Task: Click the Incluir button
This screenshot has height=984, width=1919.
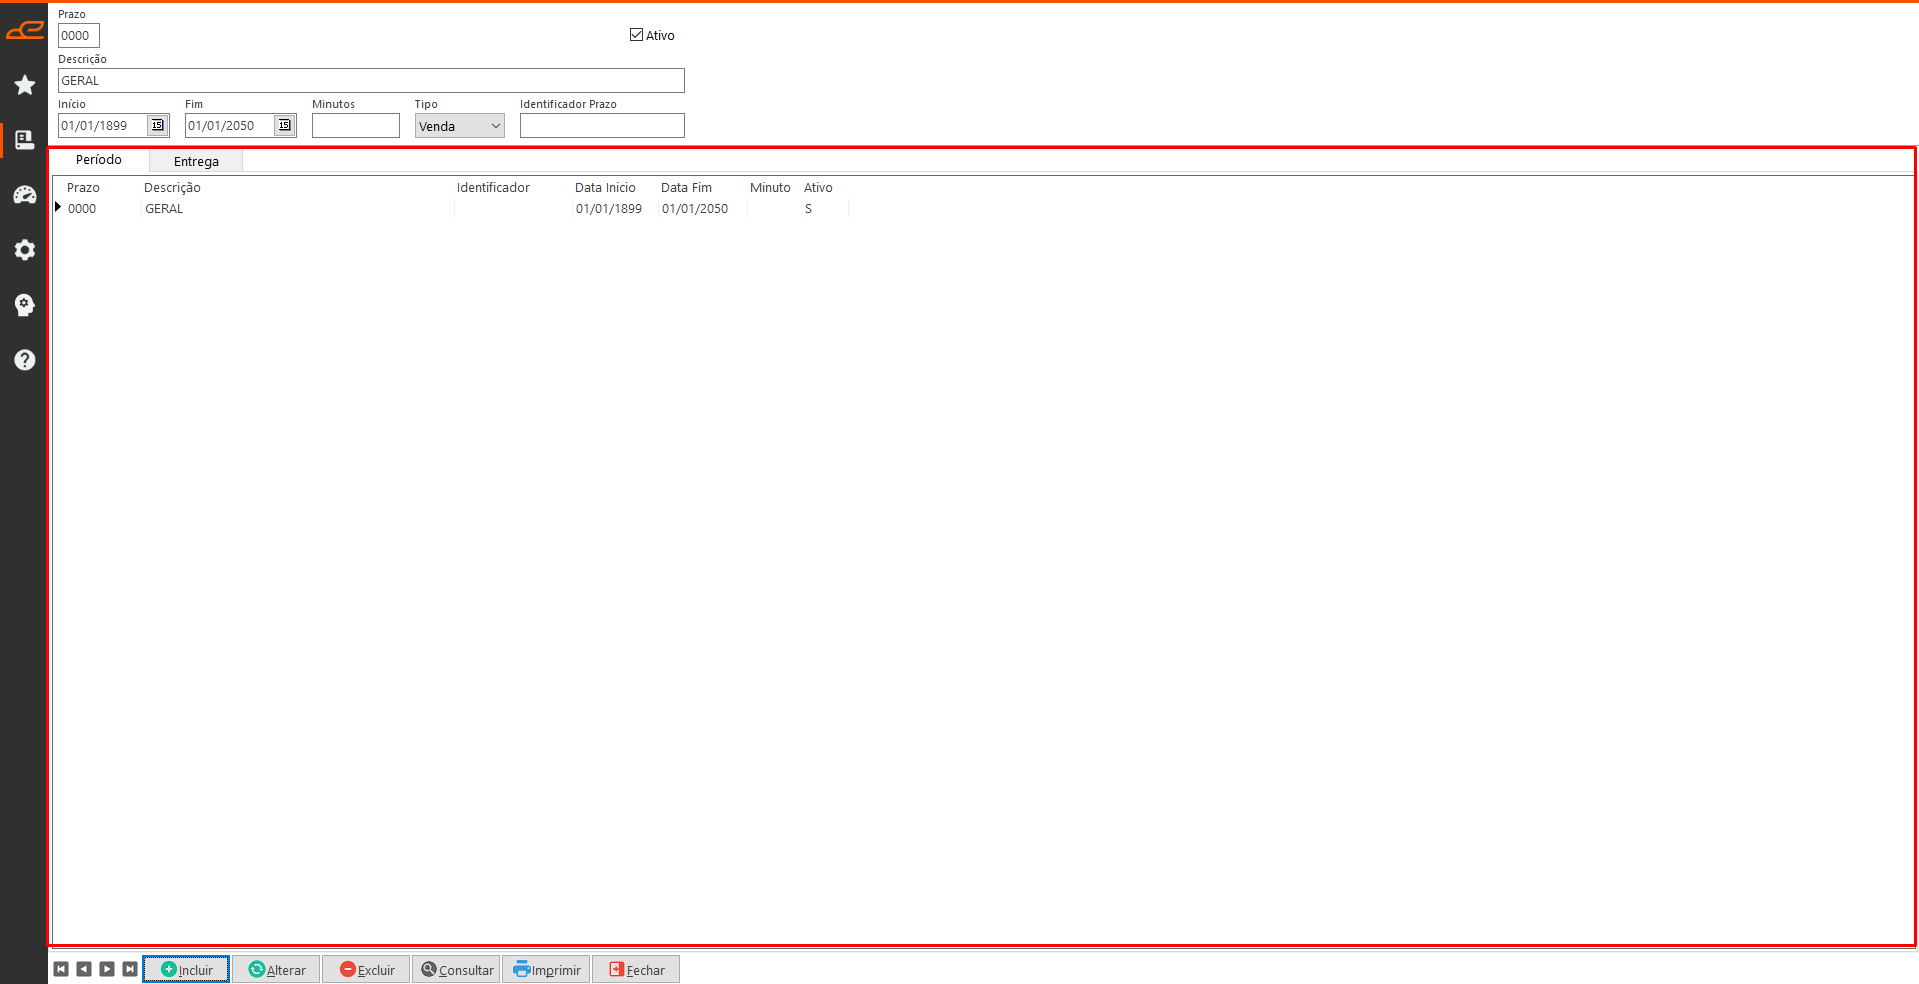Action: click(186, 969)
